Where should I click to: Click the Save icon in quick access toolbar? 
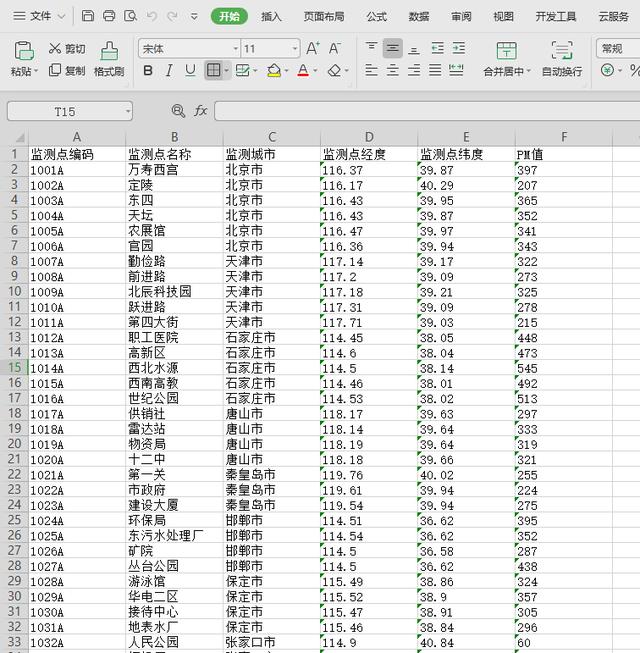88,16
